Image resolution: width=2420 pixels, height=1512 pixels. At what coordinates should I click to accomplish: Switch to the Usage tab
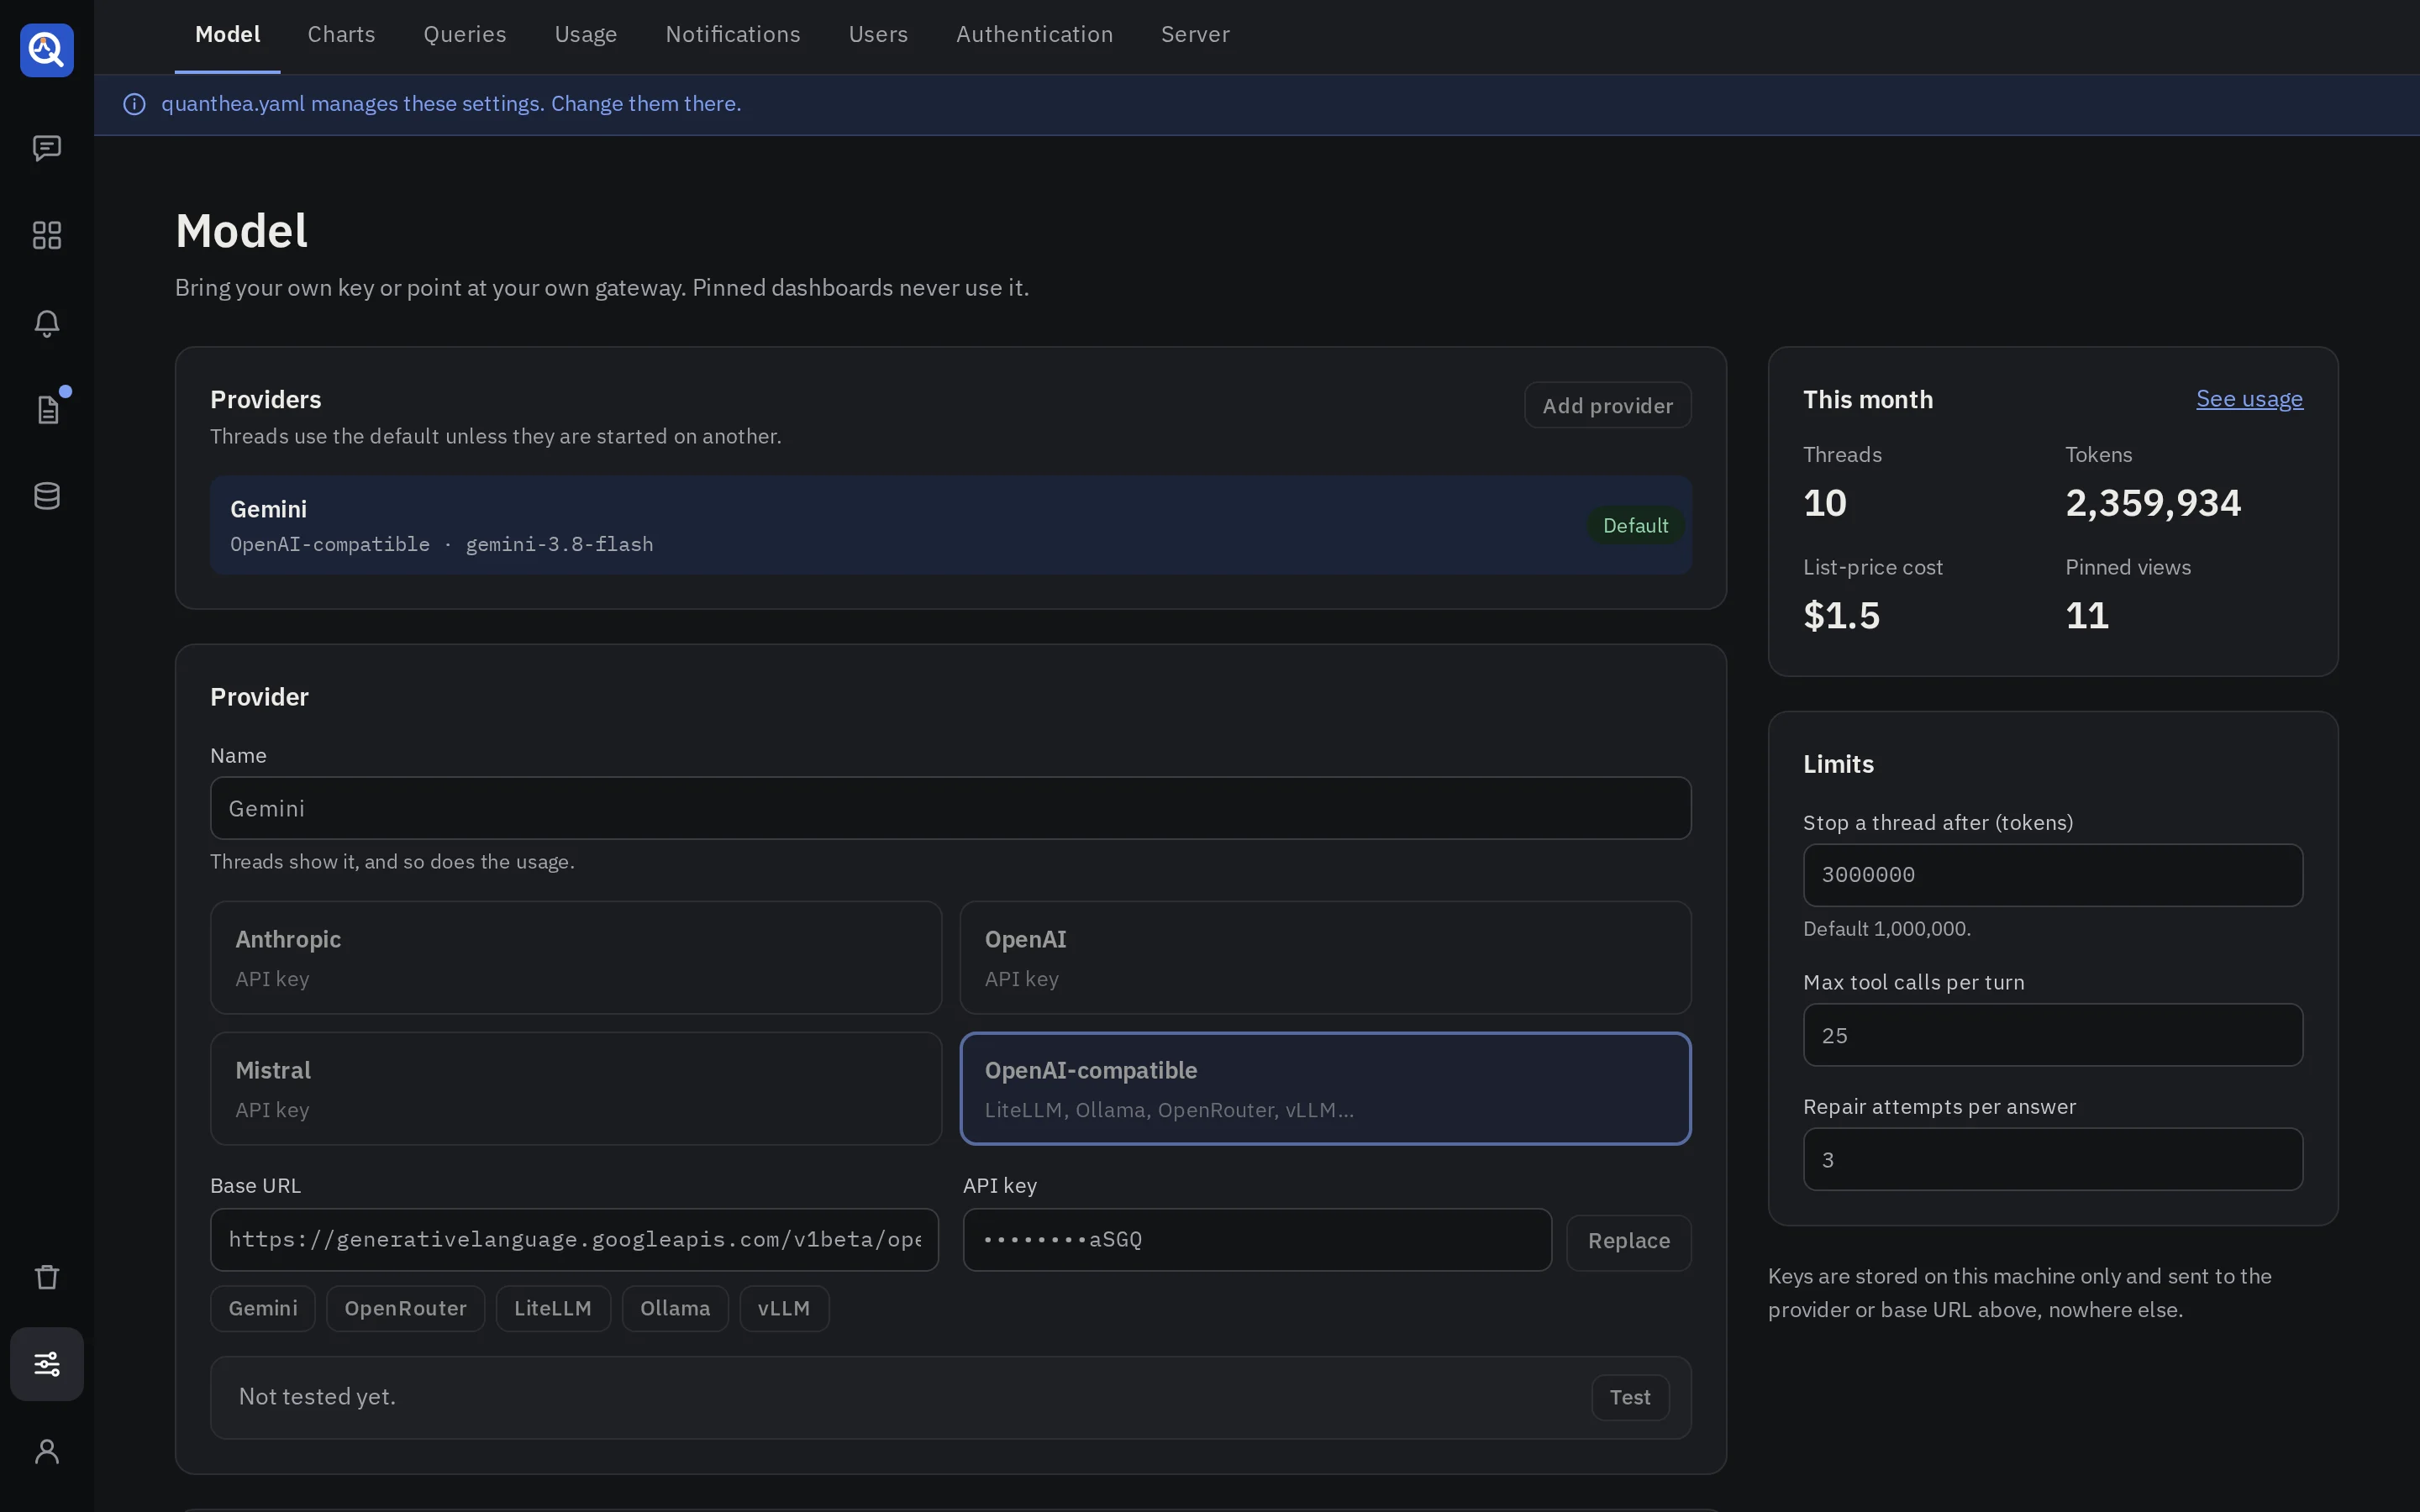pos(586,35)
